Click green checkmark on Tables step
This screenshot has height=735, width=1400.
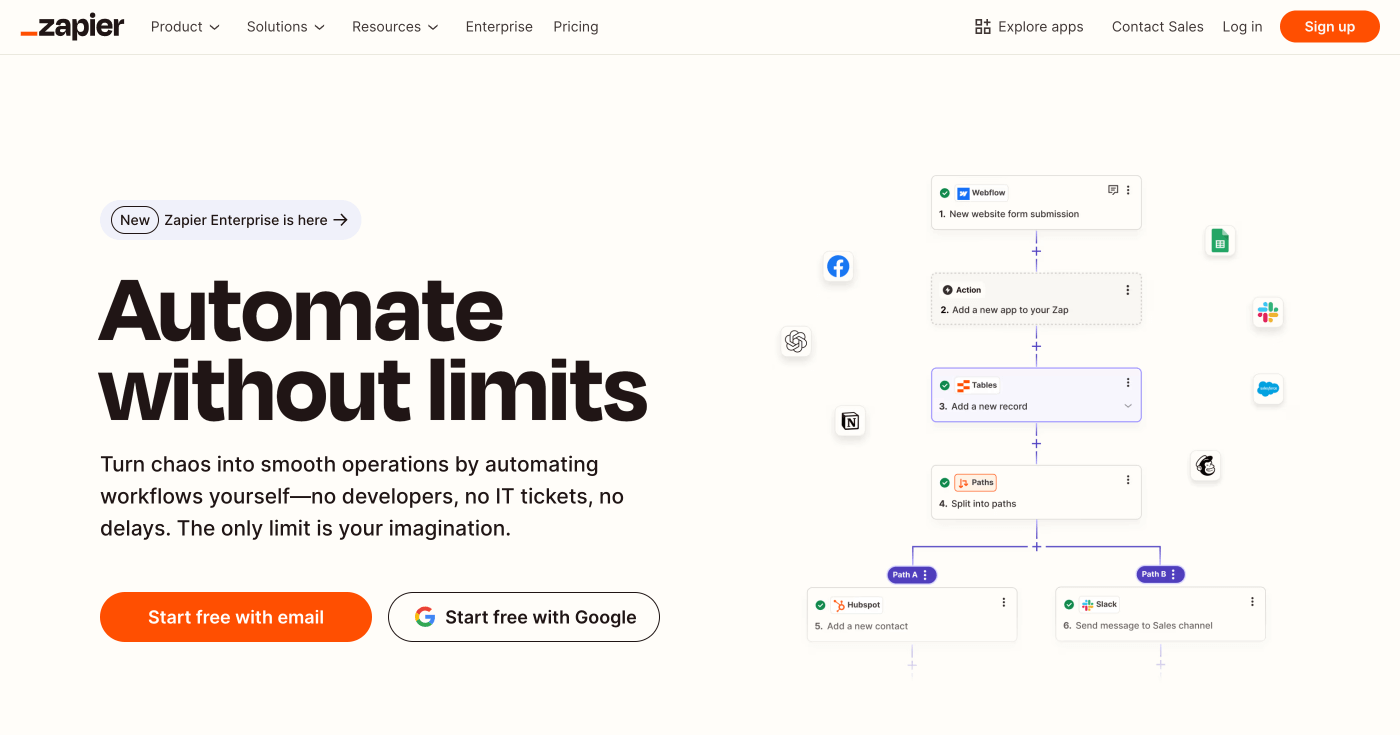point(945,385)
